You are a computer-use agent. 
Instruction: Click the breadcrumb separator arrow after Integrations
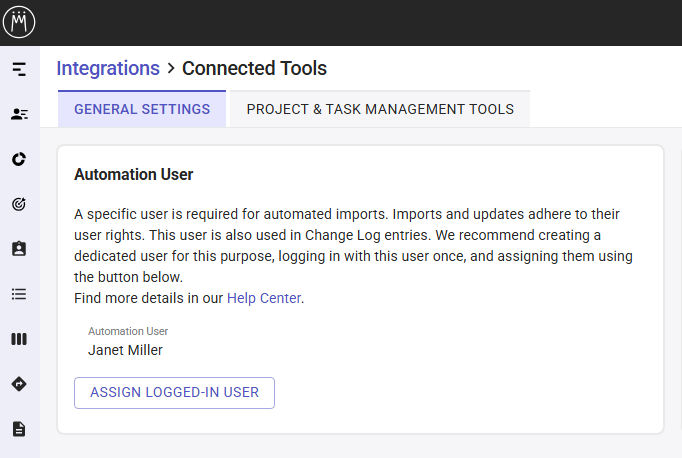[171, 68]
